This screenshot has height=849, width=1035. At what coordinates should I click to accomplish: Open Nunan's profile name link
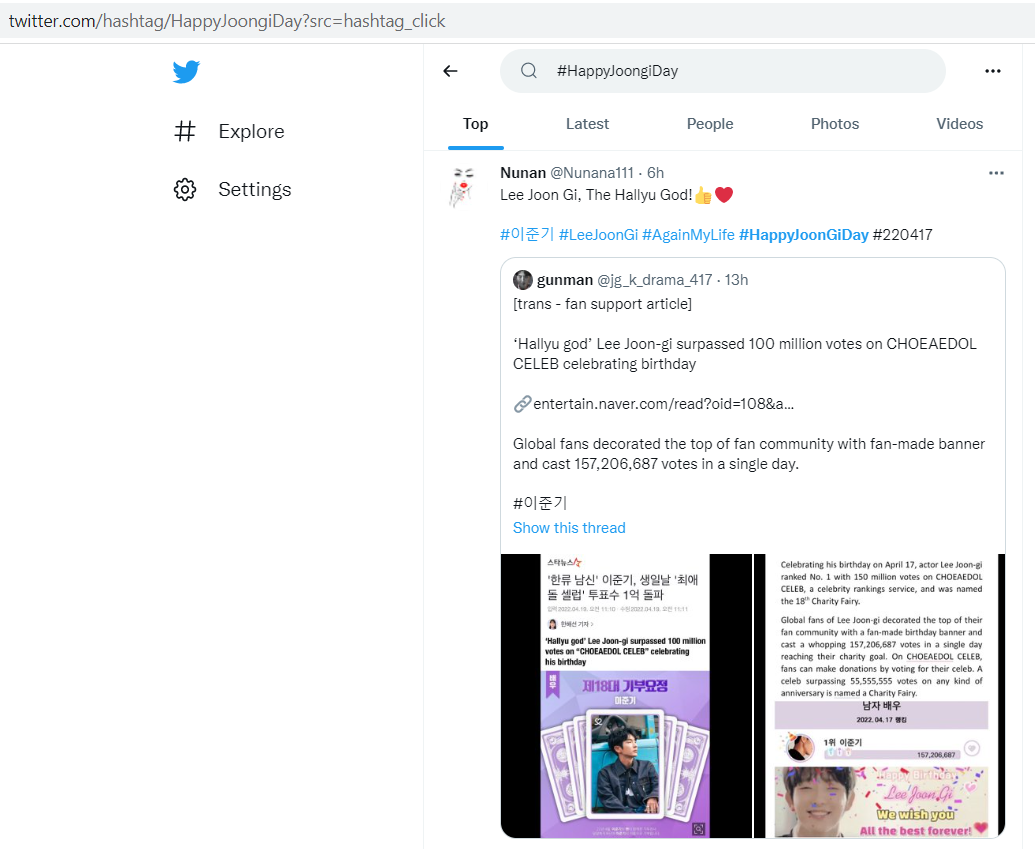[x=523, y=173]
